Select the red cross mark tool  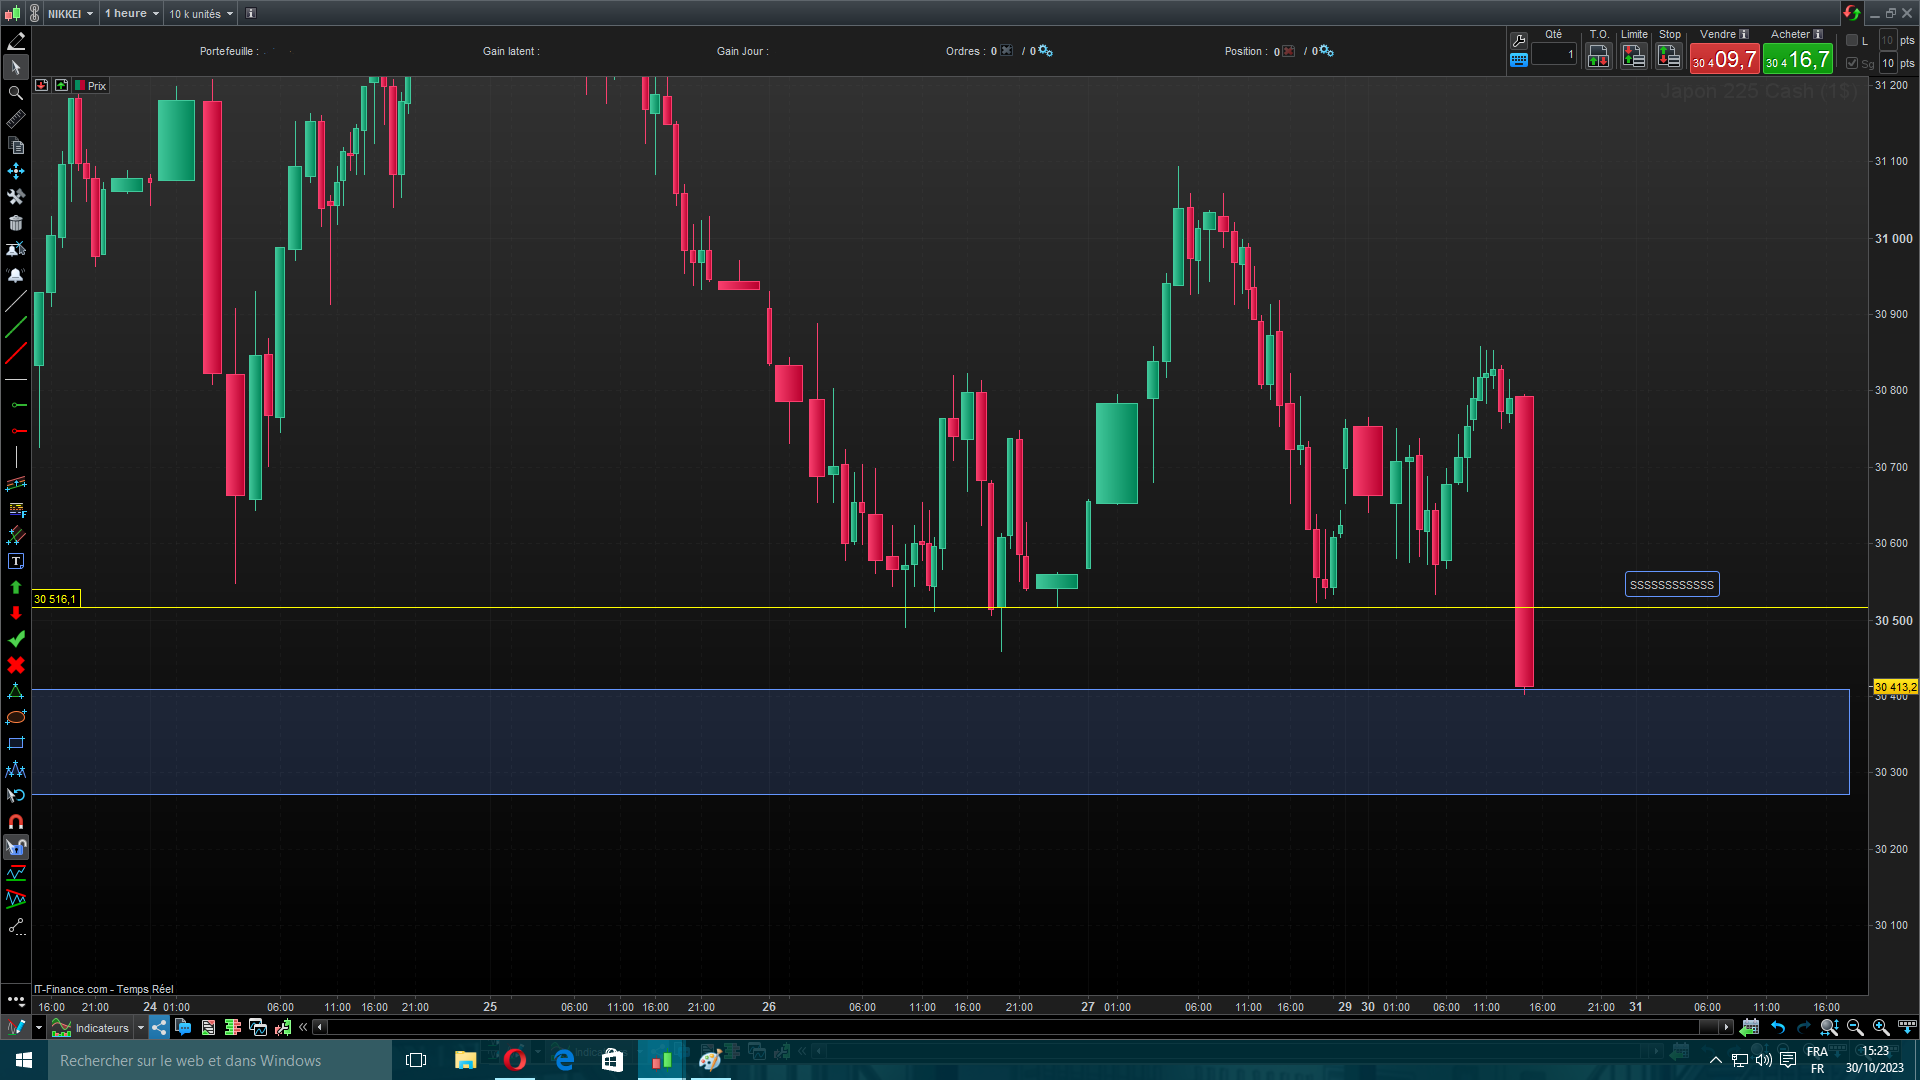click(16, 666)
